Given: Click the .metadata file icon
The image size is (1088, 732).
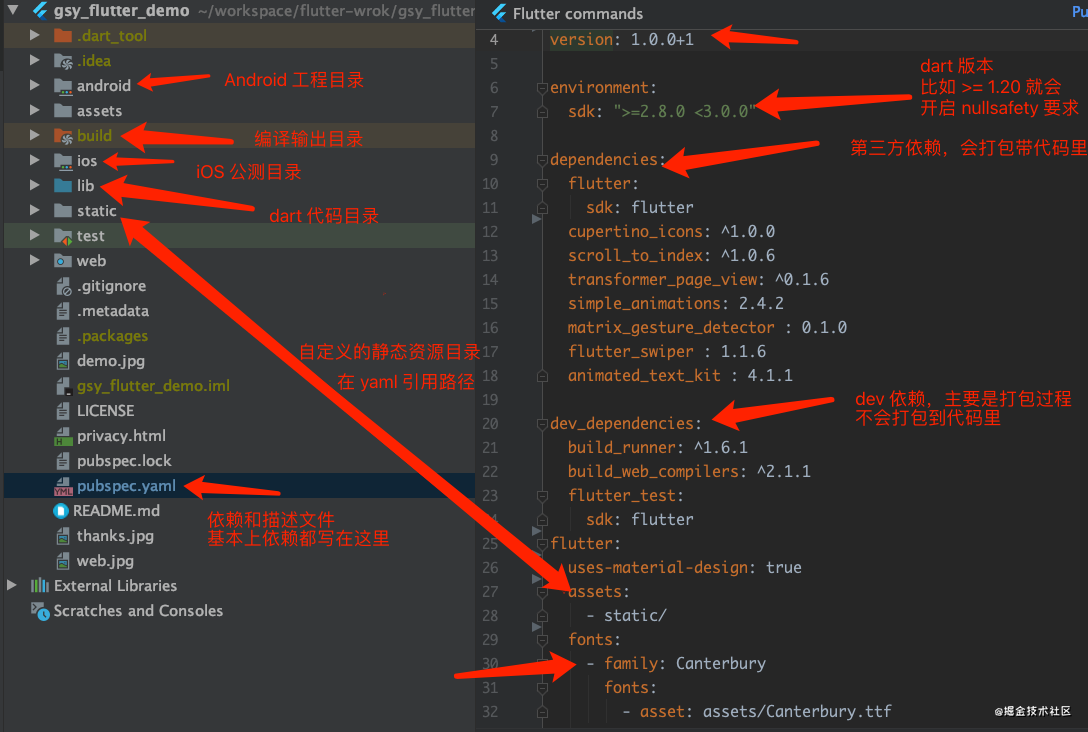Looking at the screenshot, I should (63, 311).
